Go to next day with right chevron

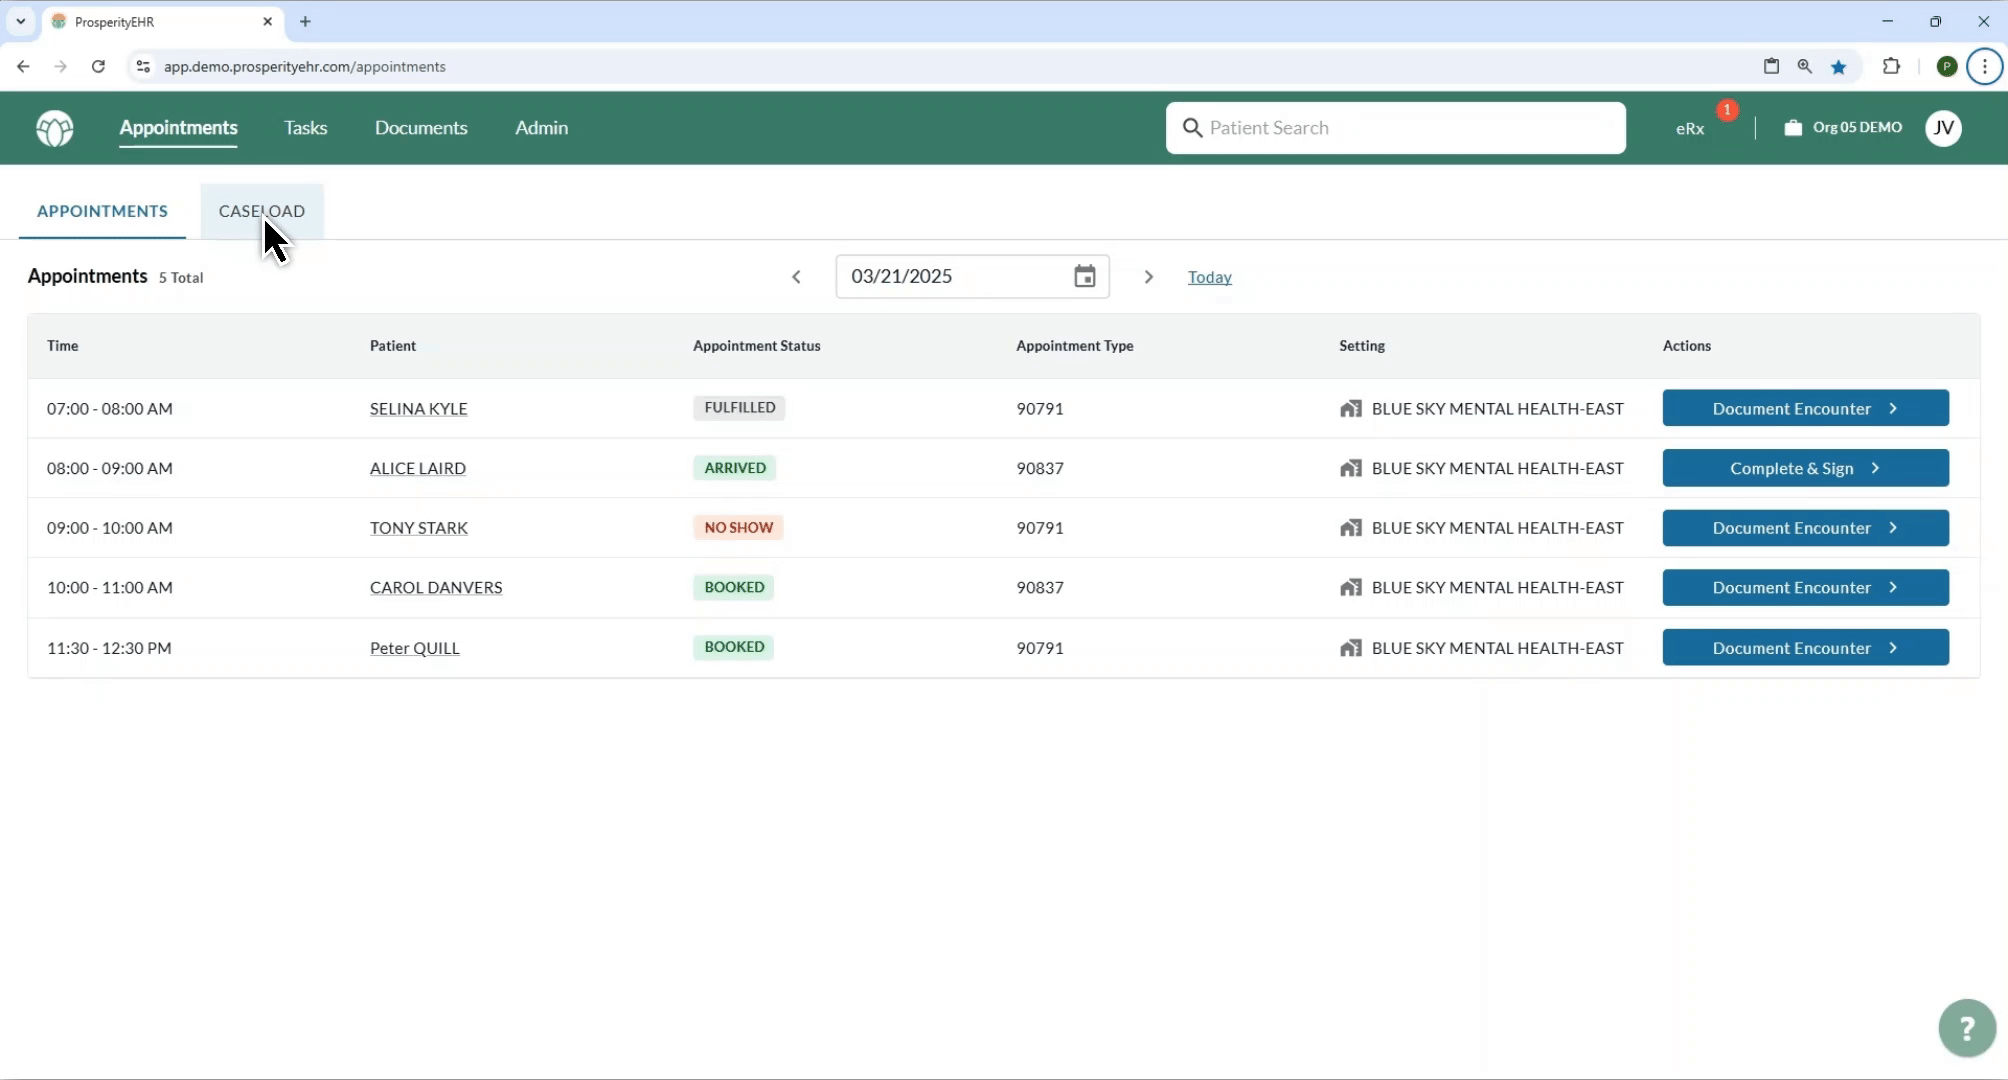(1148, 276)
